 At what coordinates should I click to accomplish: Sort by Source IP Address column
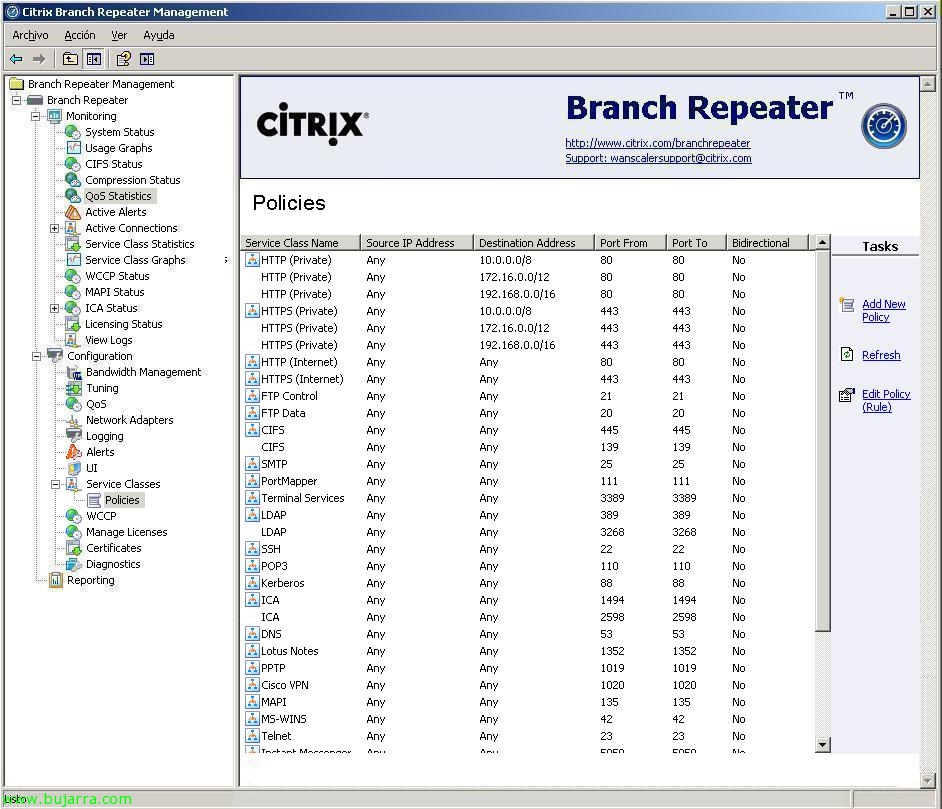click(416, 243)
